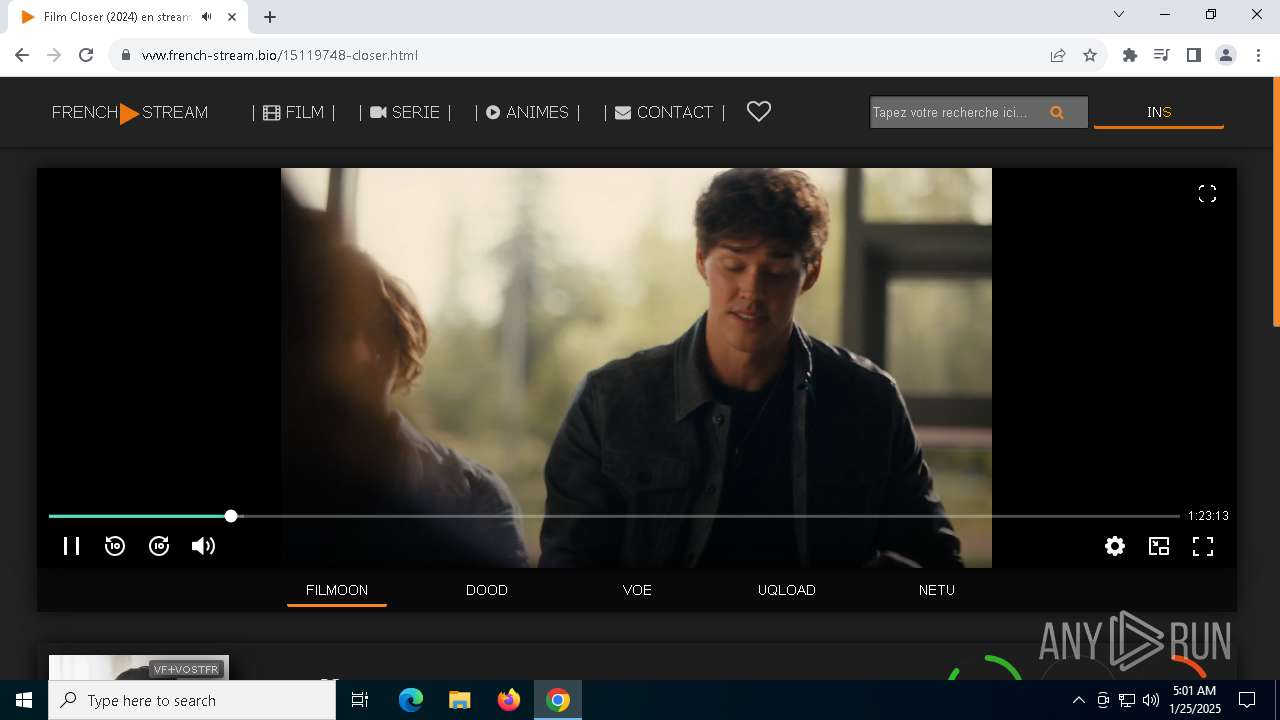Screen dimensions: 1280x720
Task: Go back with the browser back arrow
Action: coord(22,55)
